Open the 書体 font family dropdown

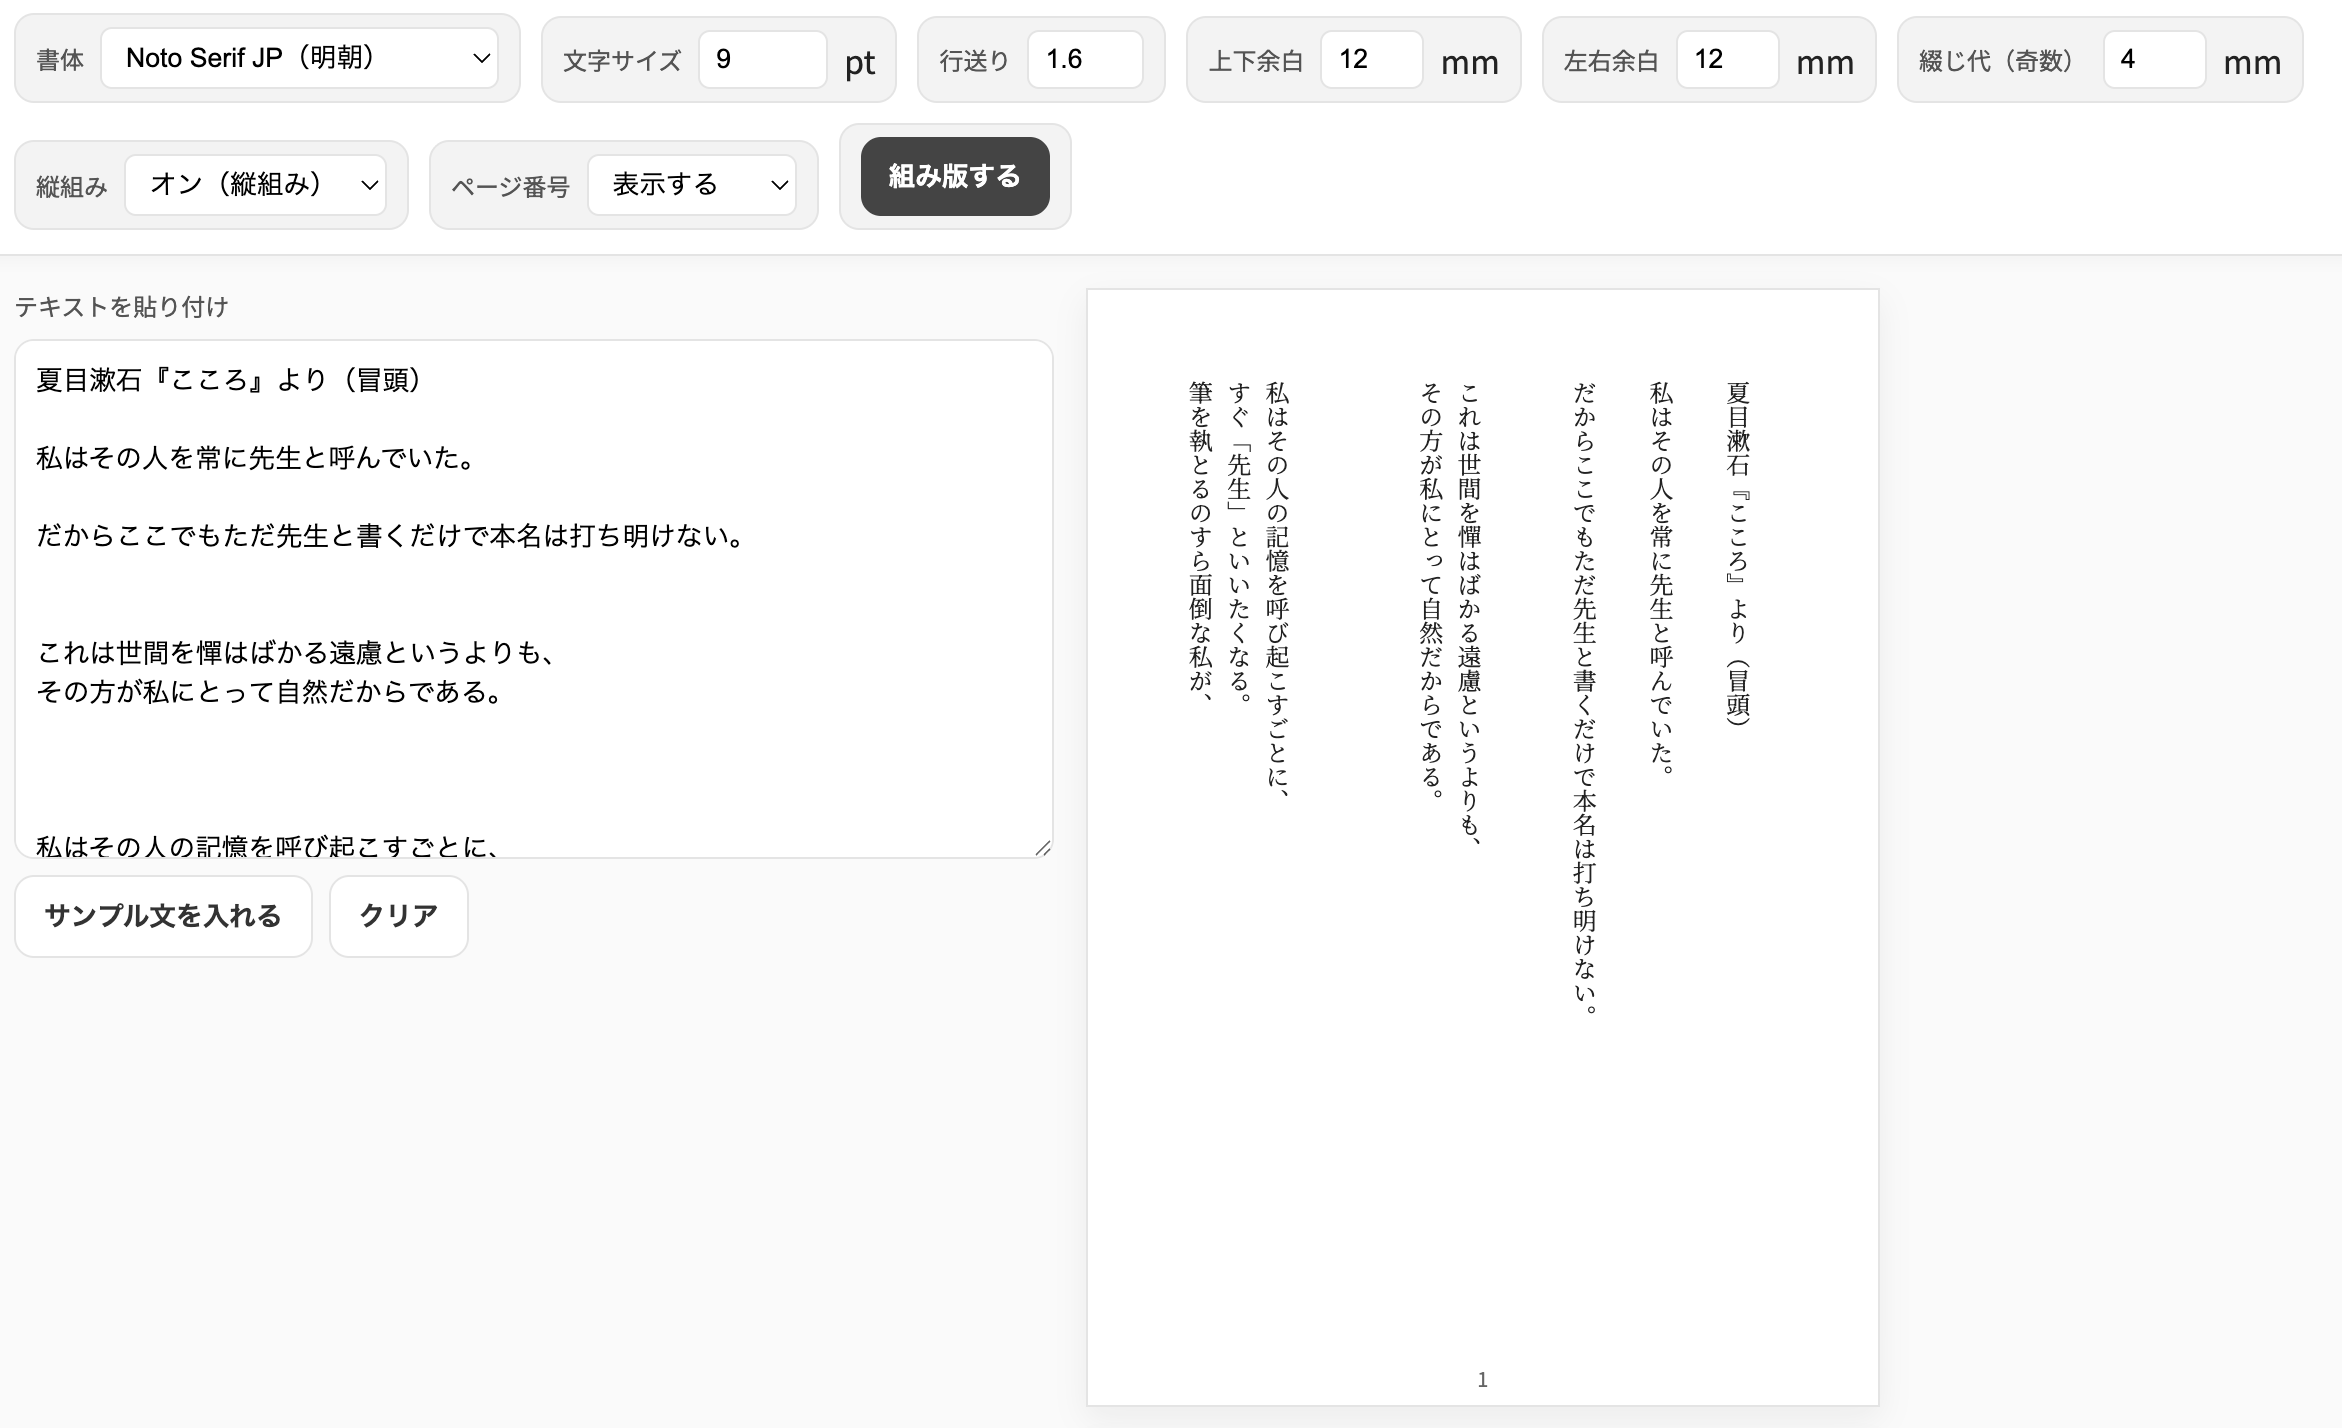(x=300, y=58)
